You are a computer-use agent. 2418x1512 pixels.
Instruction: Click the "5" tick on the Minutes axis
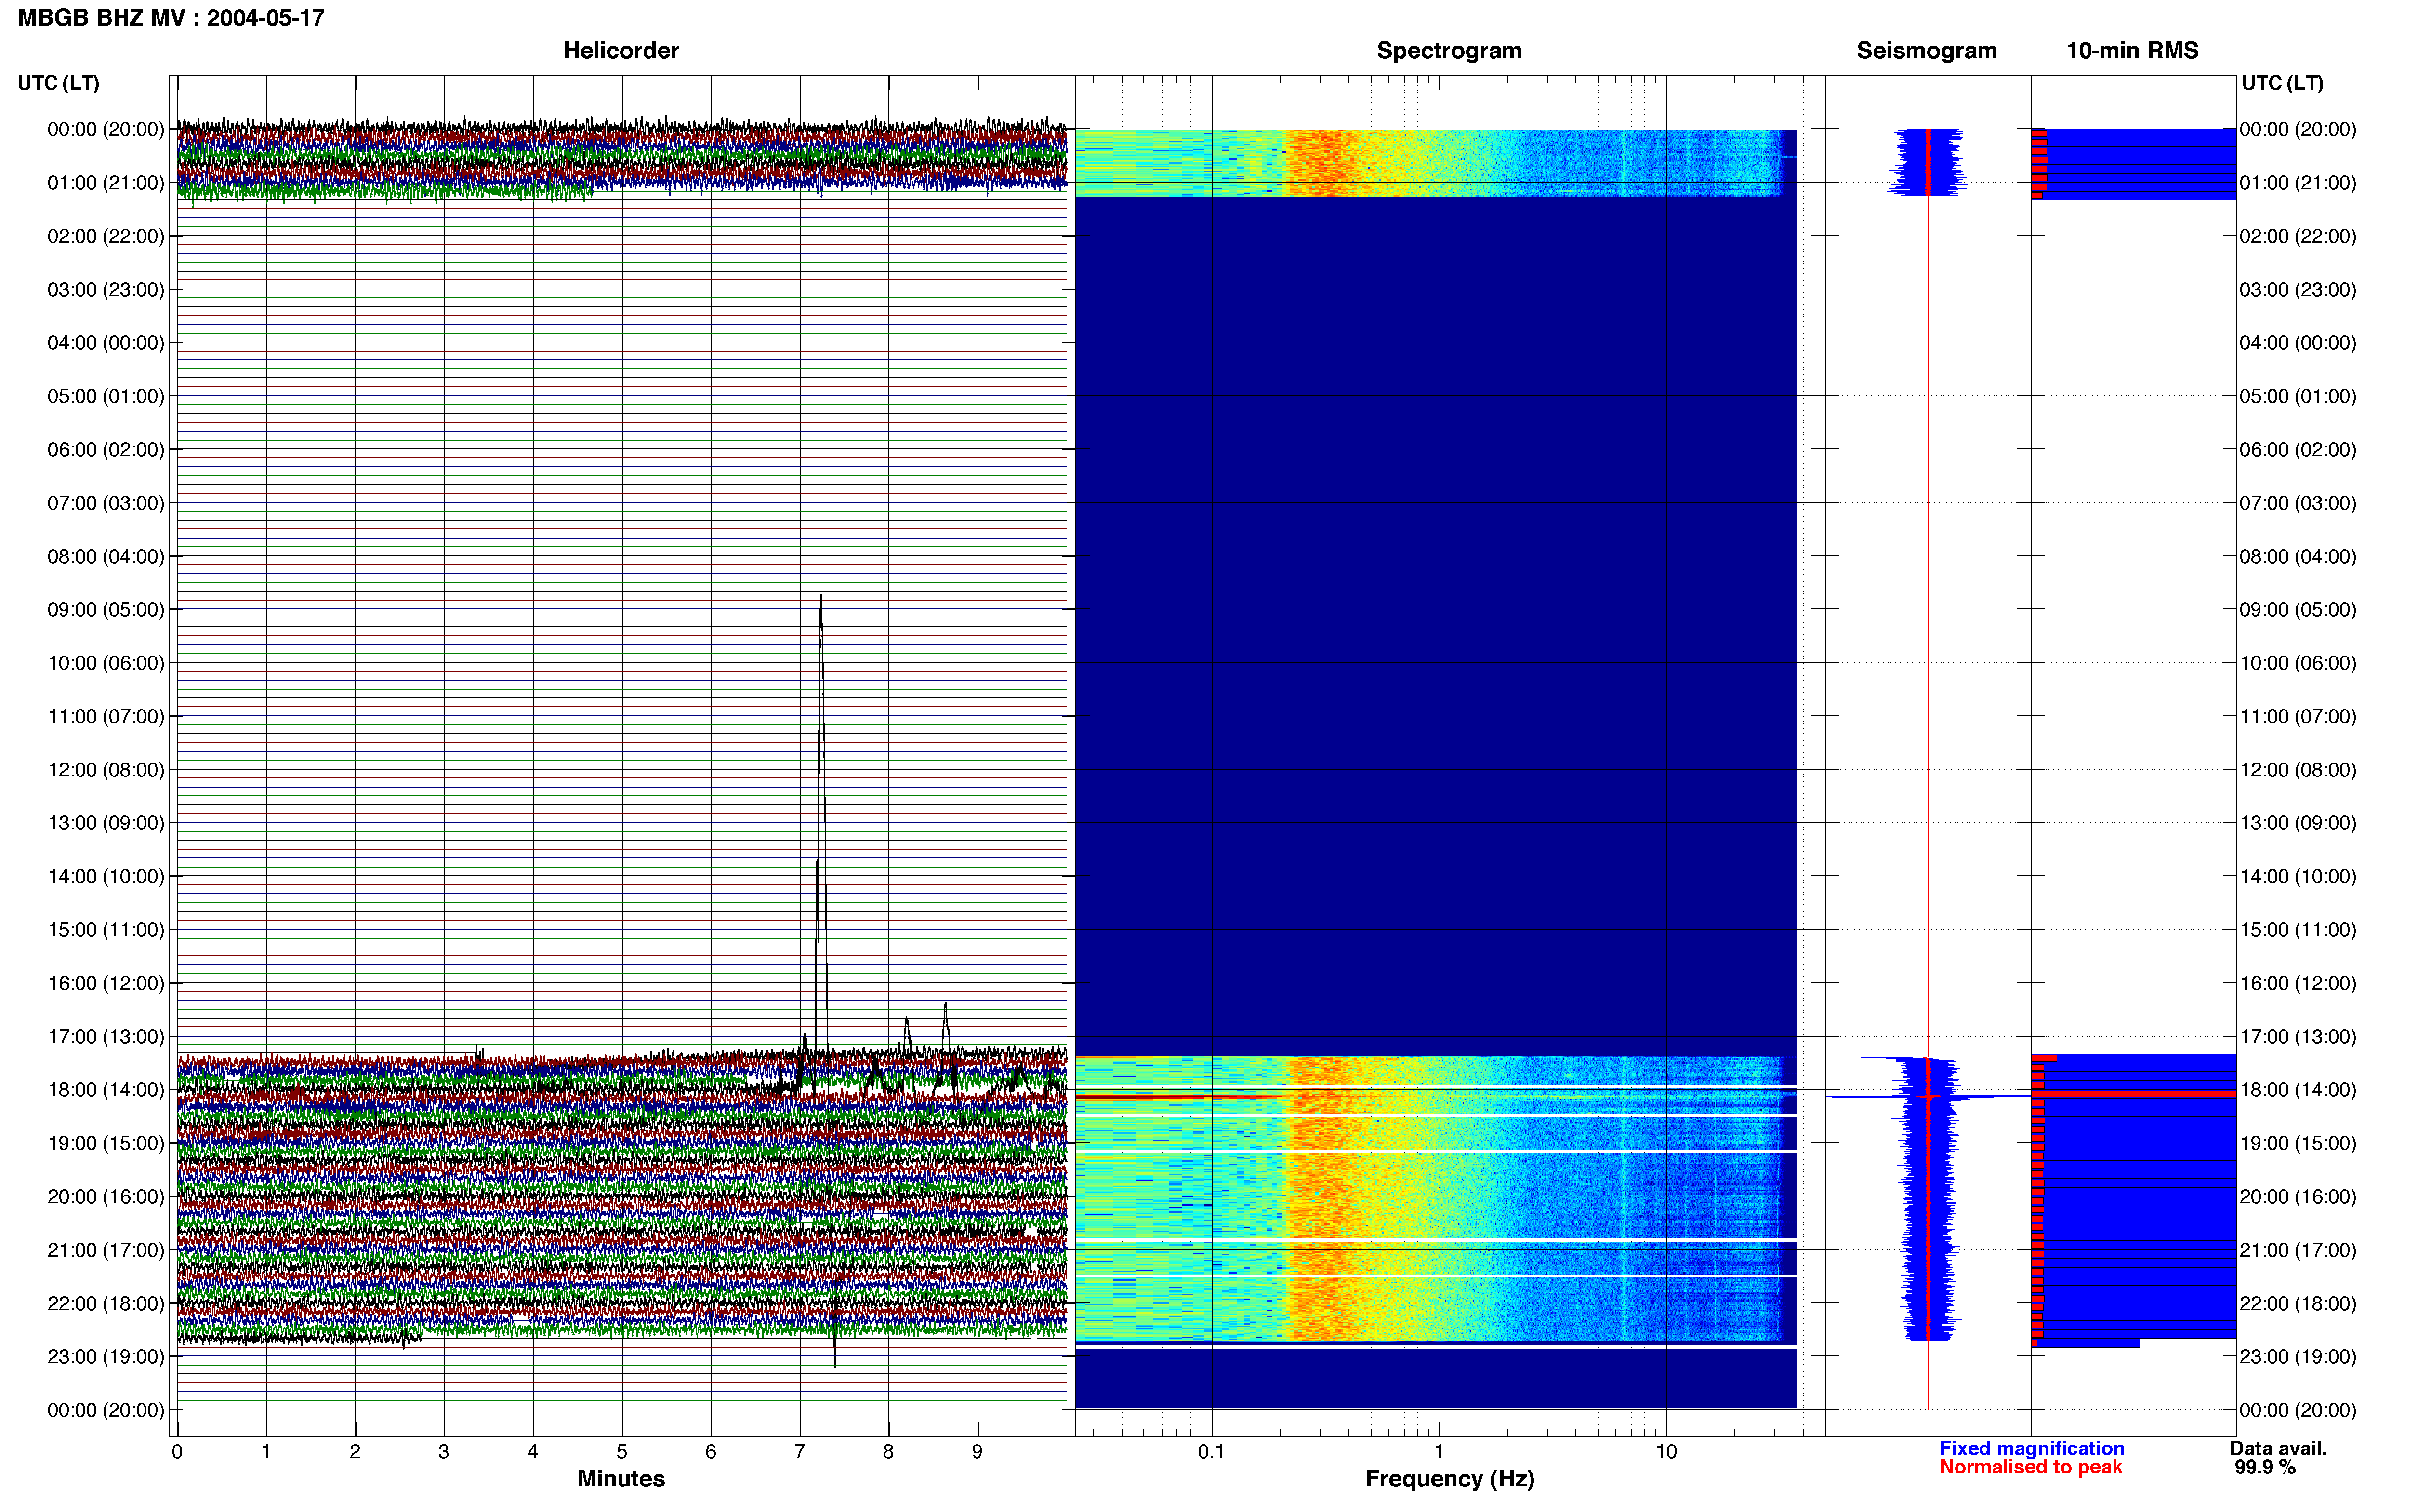tap(622, 1452)
